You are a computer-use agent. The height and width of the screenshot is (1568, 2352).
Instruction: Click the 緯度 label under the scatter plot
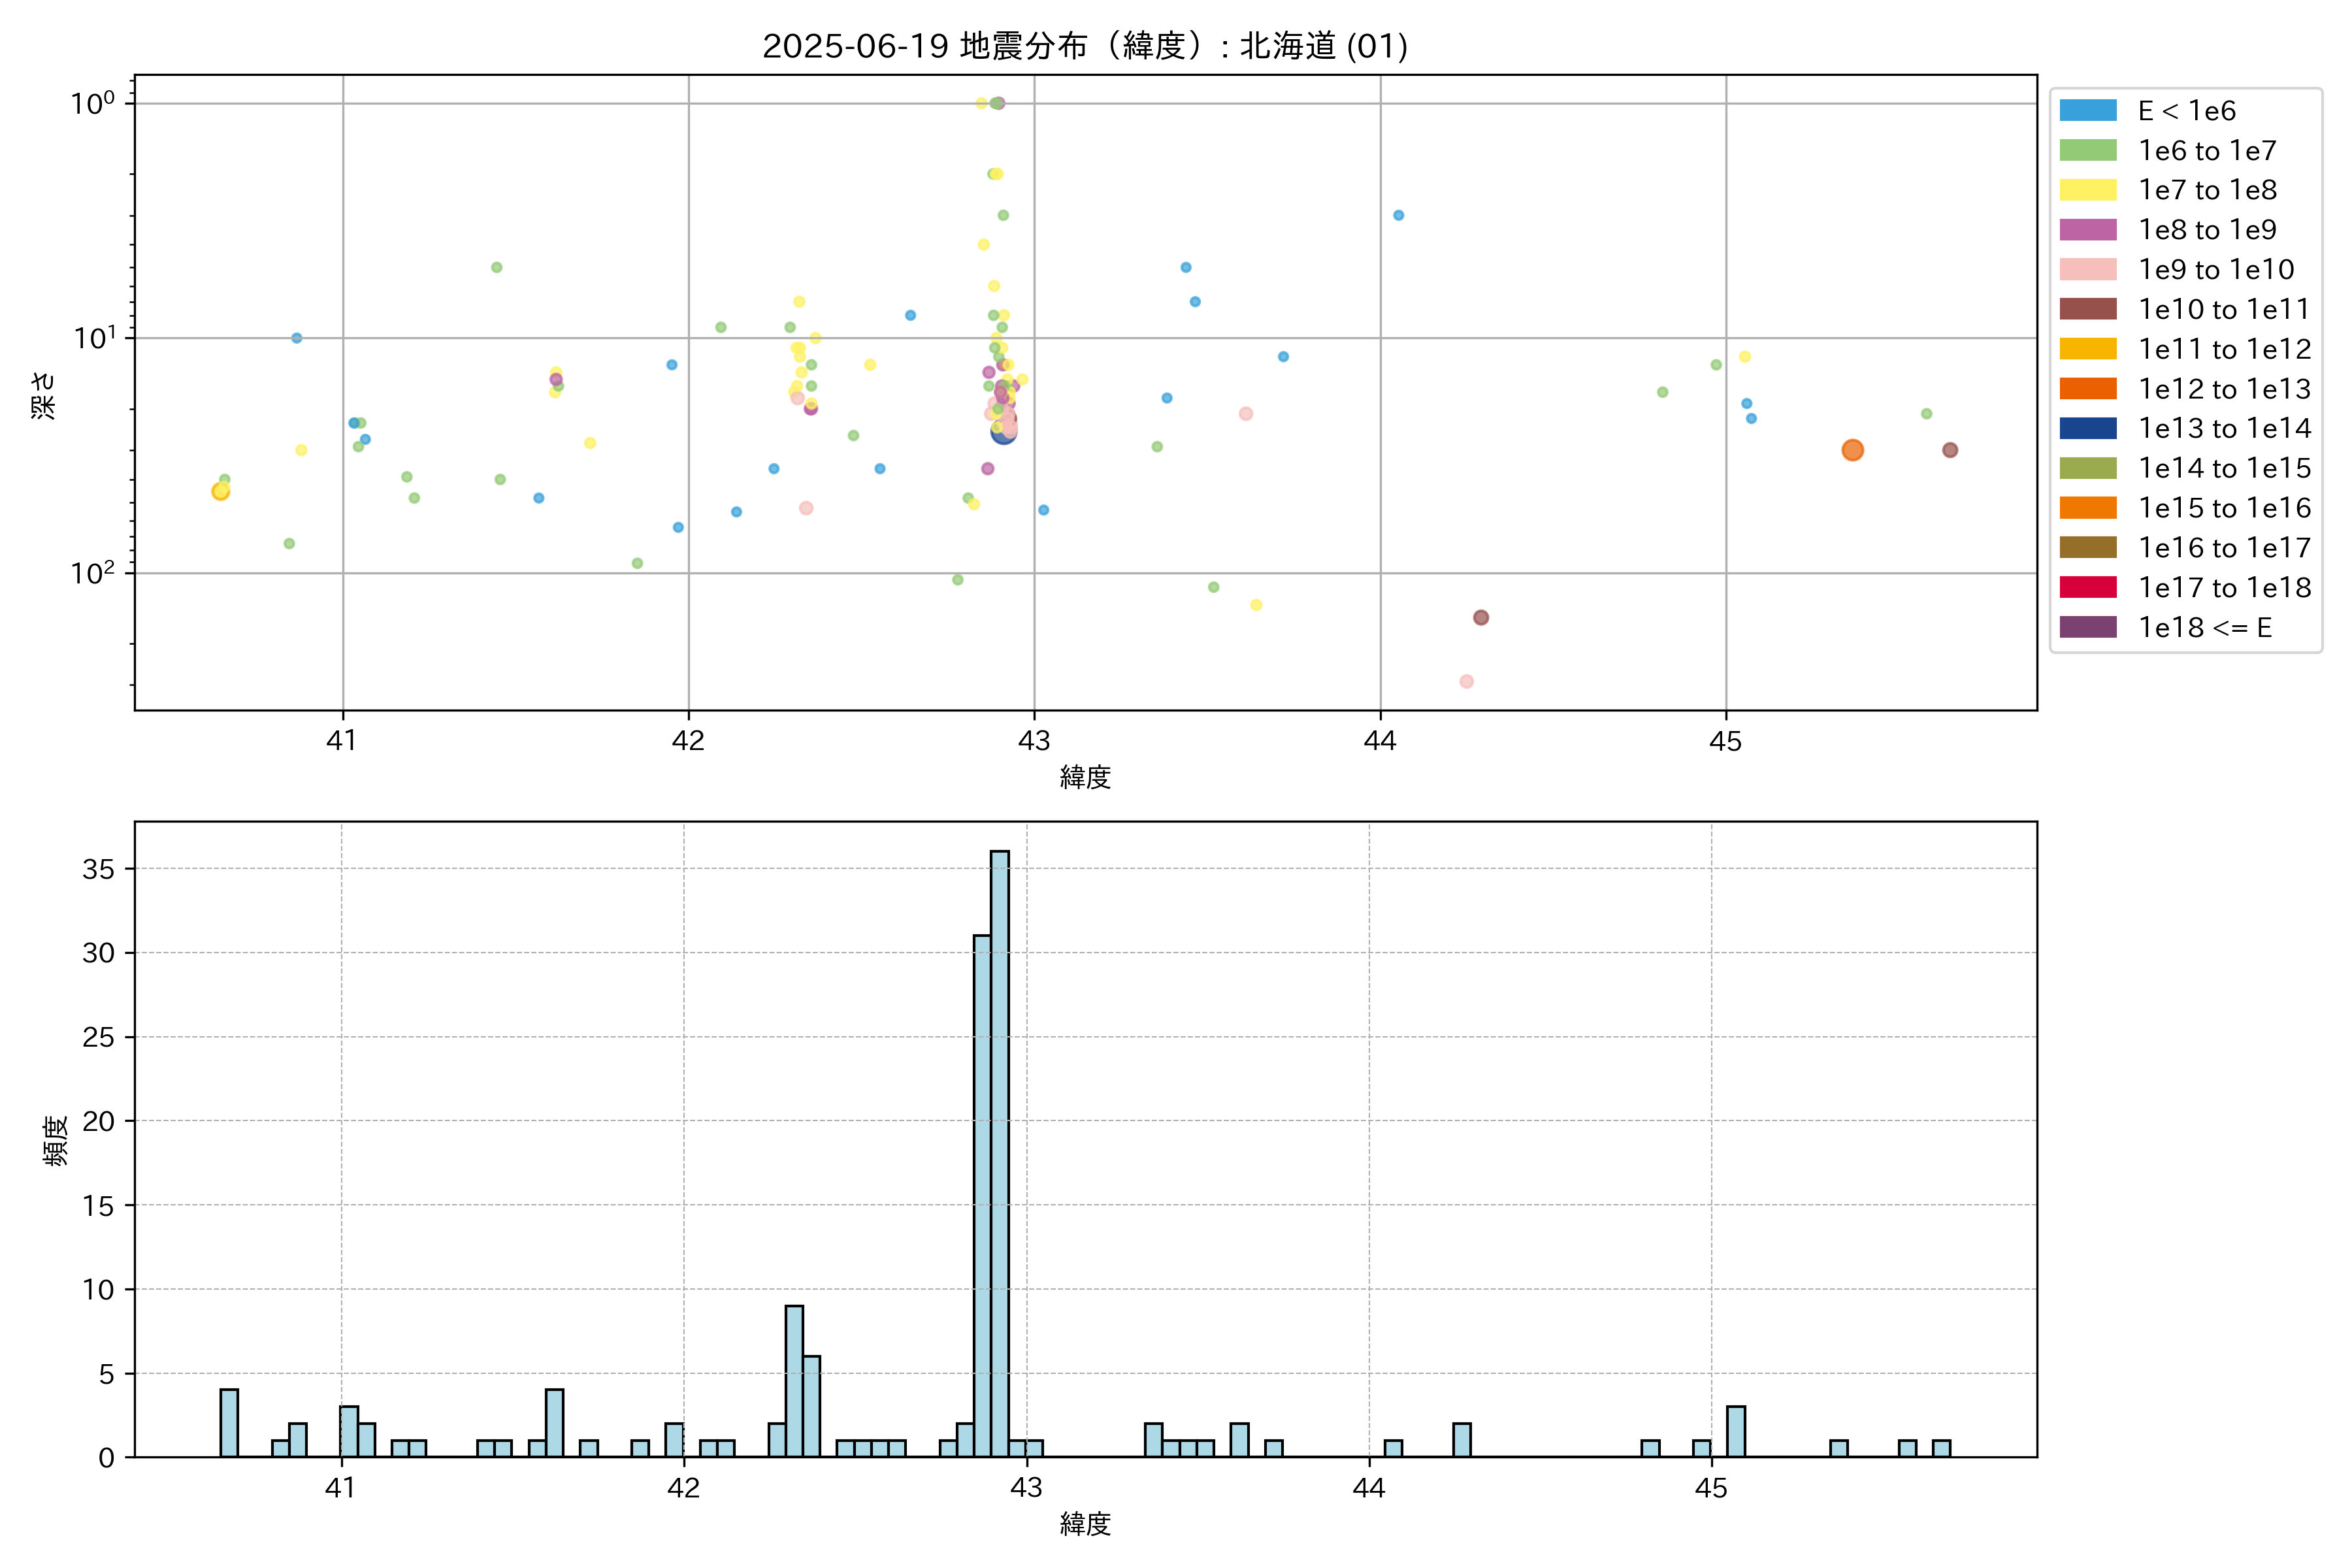1085,777
